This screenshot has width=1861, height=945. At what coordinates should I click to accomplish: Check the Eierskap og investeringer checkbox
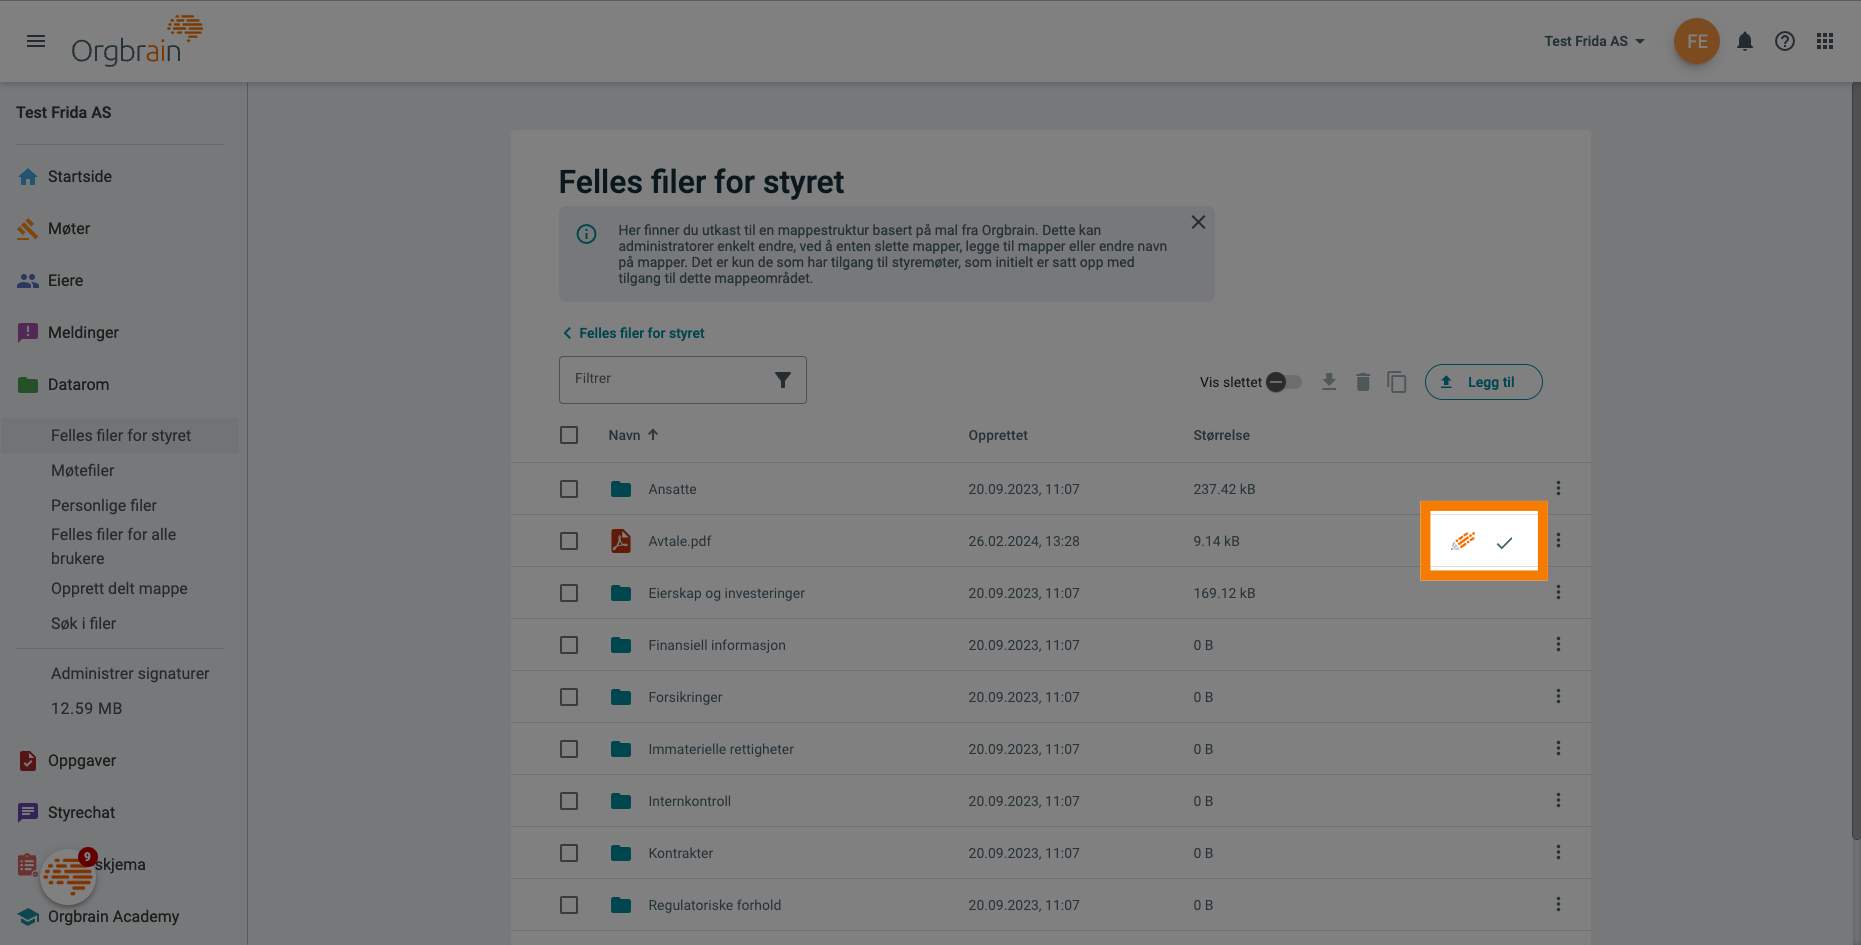[x=569, y=593]
